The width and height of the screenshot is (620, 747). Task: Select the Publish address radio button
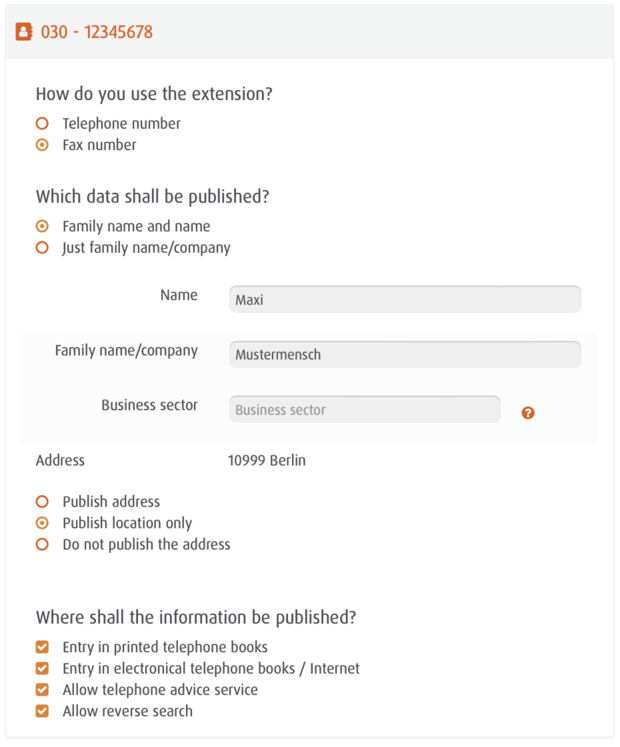pyautogui.click(x=42, y=501)
